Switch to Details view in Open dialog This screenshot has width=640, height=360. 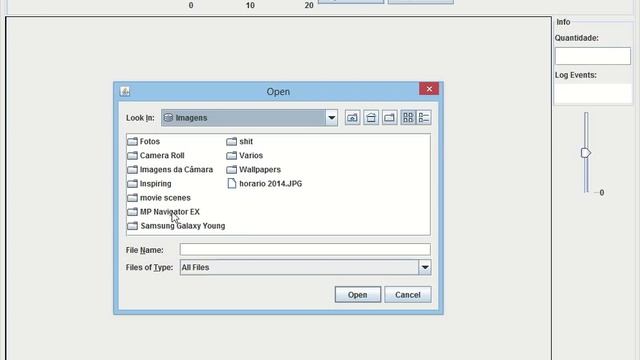tap(424, 118)
